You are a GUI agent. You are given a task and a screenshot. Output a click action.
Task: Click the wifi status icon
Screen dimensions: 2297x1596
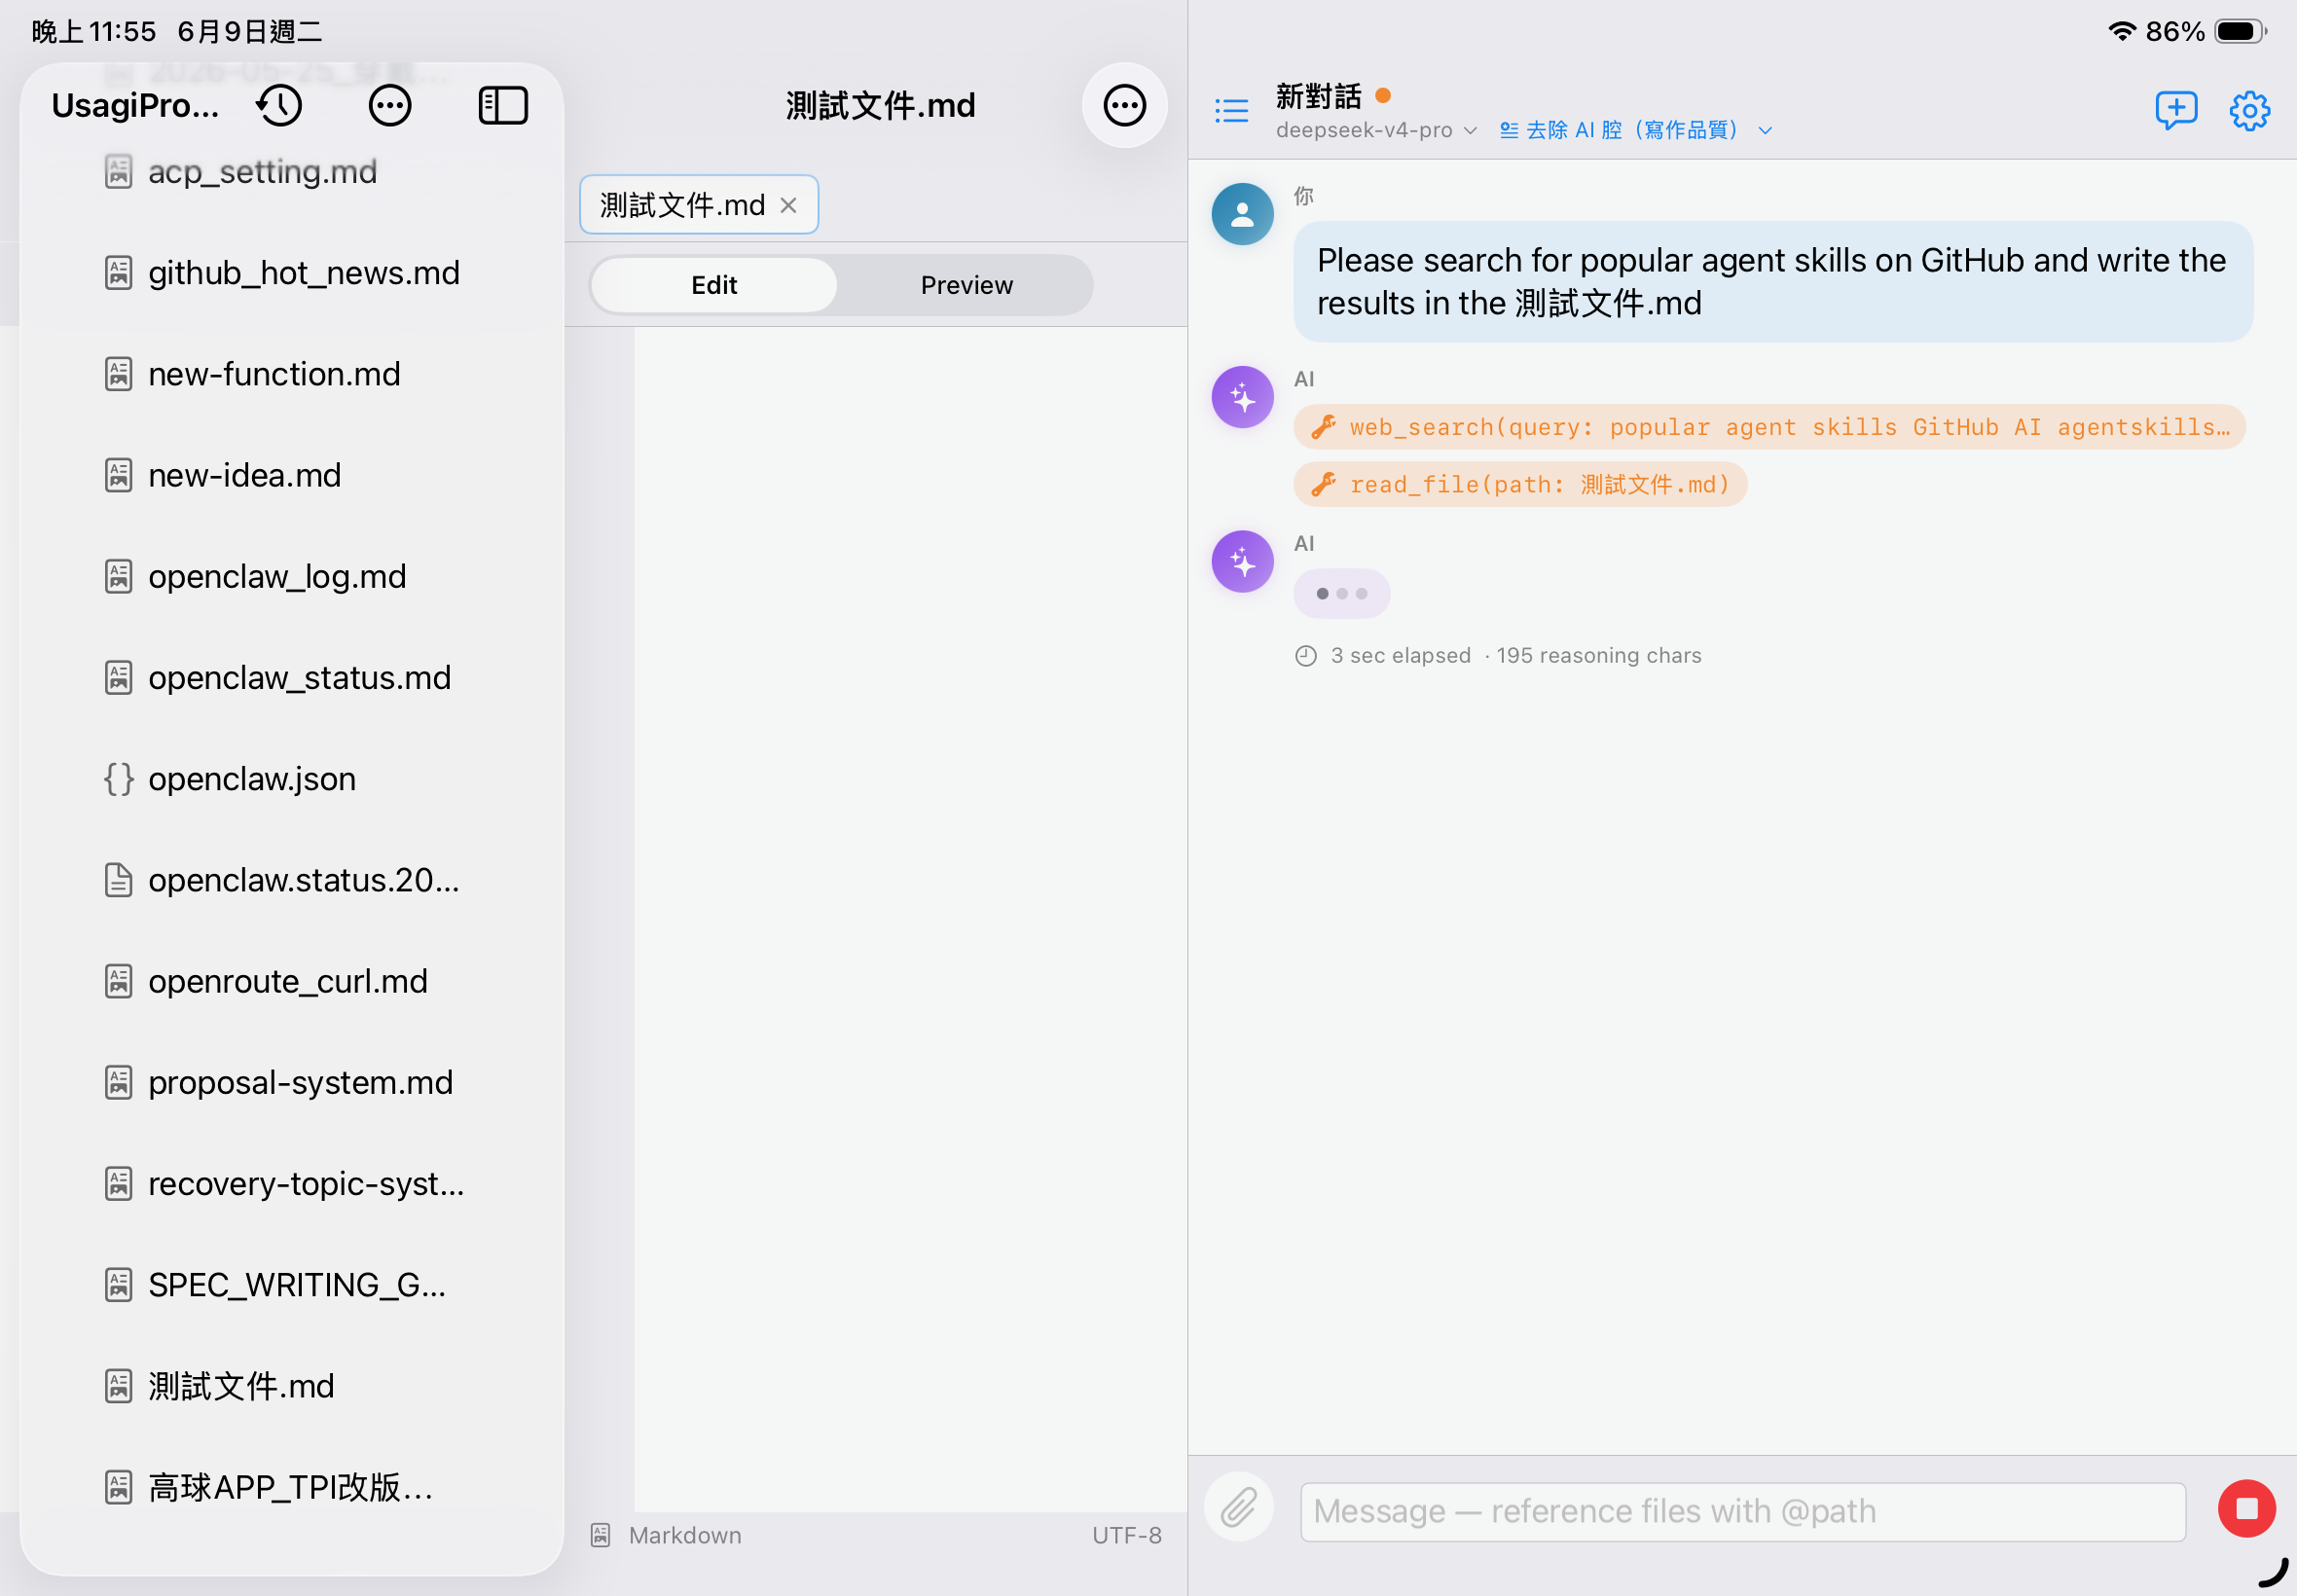click(2121, 31)
